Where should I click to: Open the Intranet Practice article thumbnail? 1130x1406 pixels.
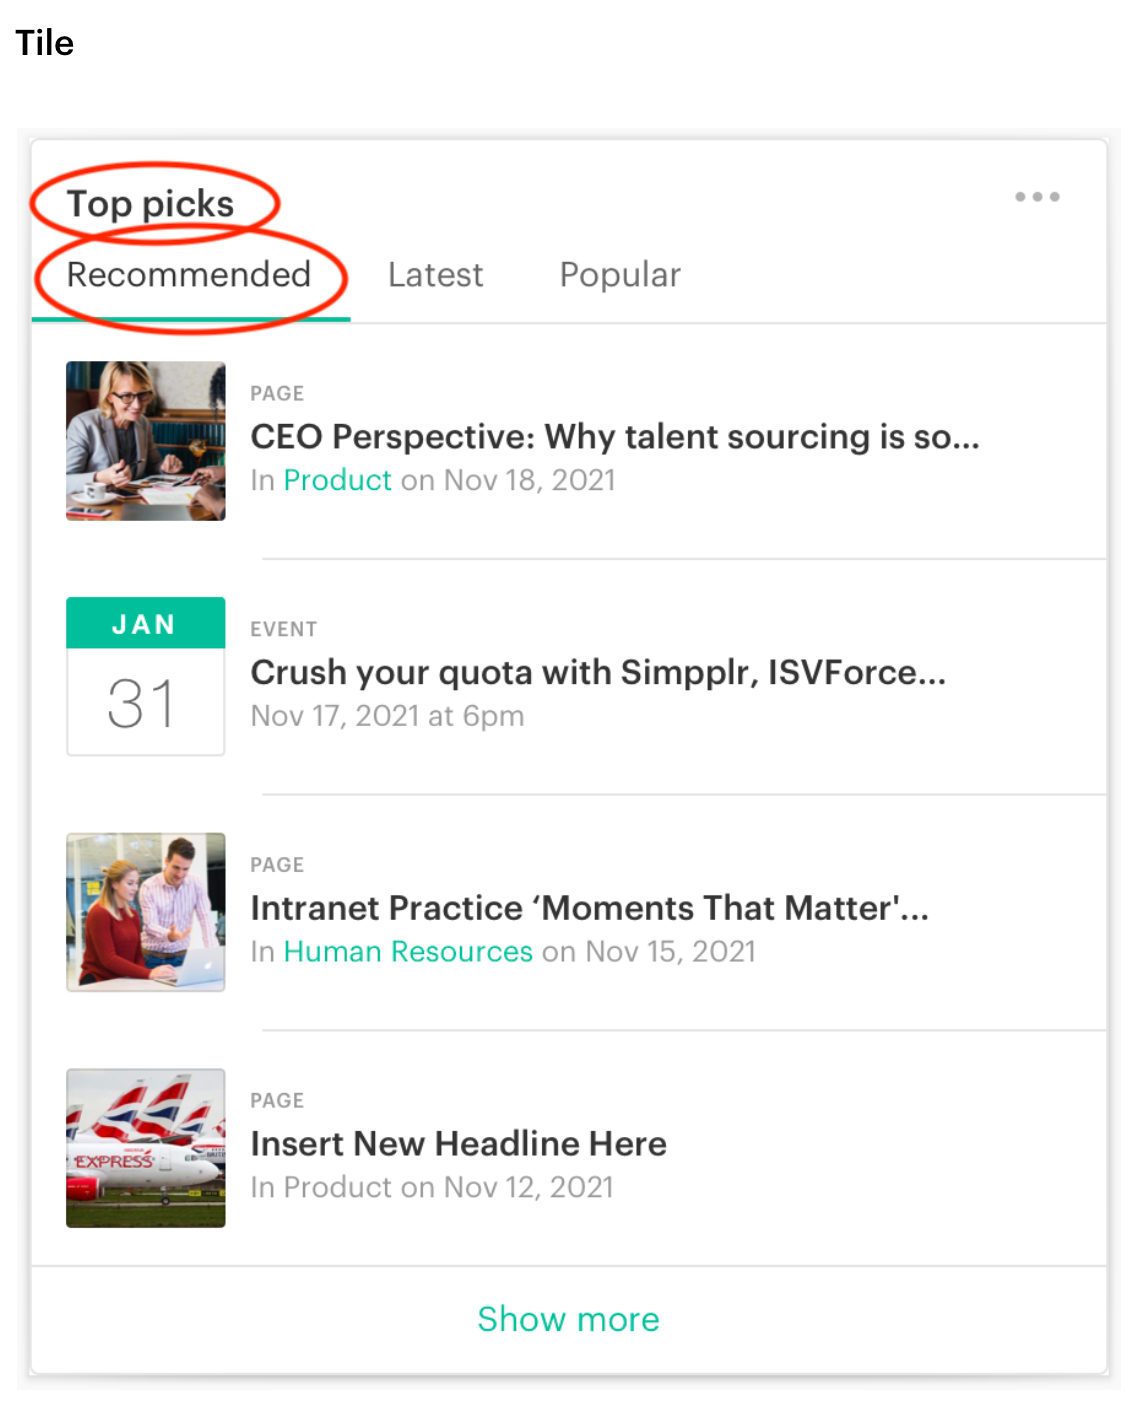[x=146, y=912]
